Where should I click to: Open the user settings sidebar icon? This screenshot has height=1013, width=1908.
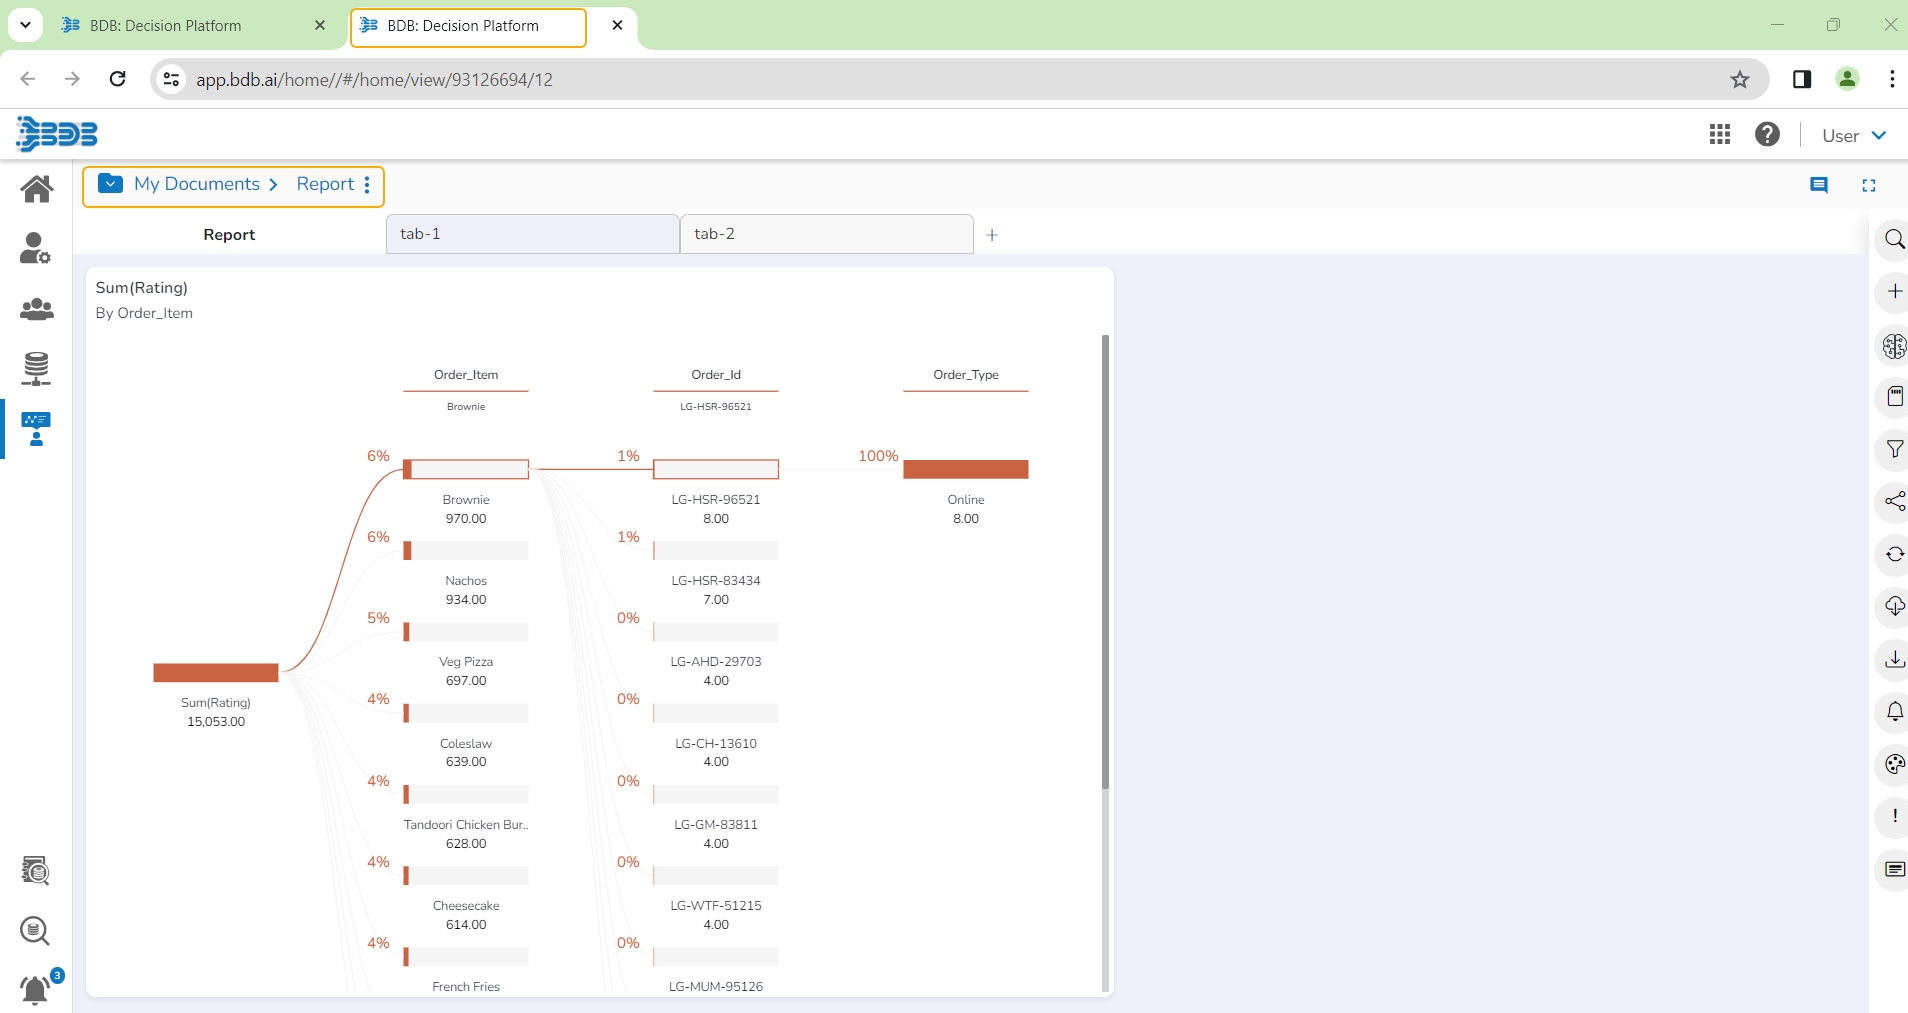click(35, 248)
